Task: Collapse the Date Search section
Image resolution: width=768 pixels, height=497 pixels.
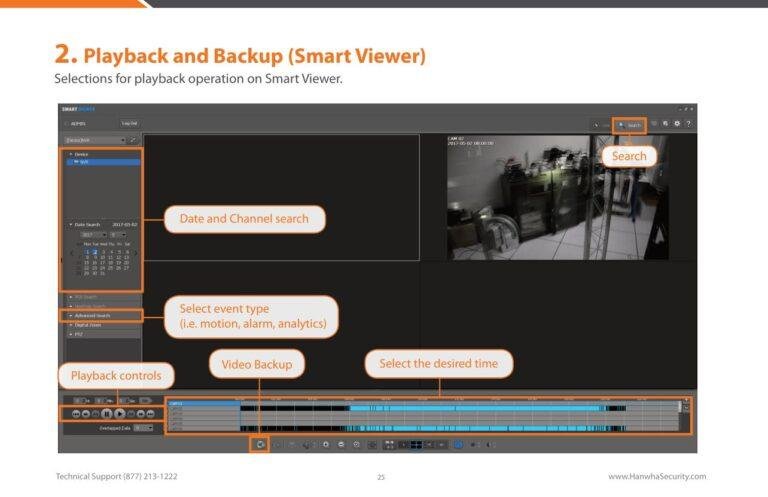Action: tap(71, 225)
